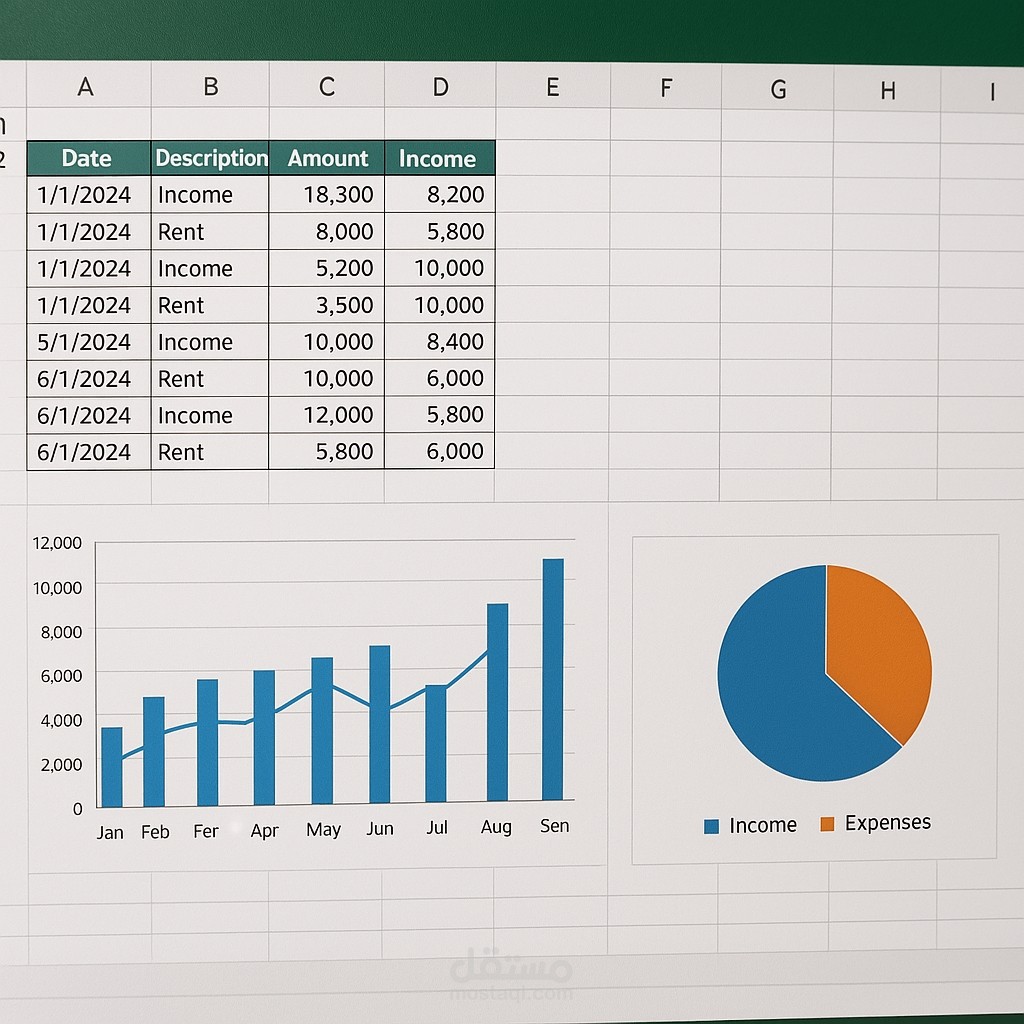Click the tallest bar labeled Sen
This screenshot has width=1024, height=1024.
[x=553, y=679]
